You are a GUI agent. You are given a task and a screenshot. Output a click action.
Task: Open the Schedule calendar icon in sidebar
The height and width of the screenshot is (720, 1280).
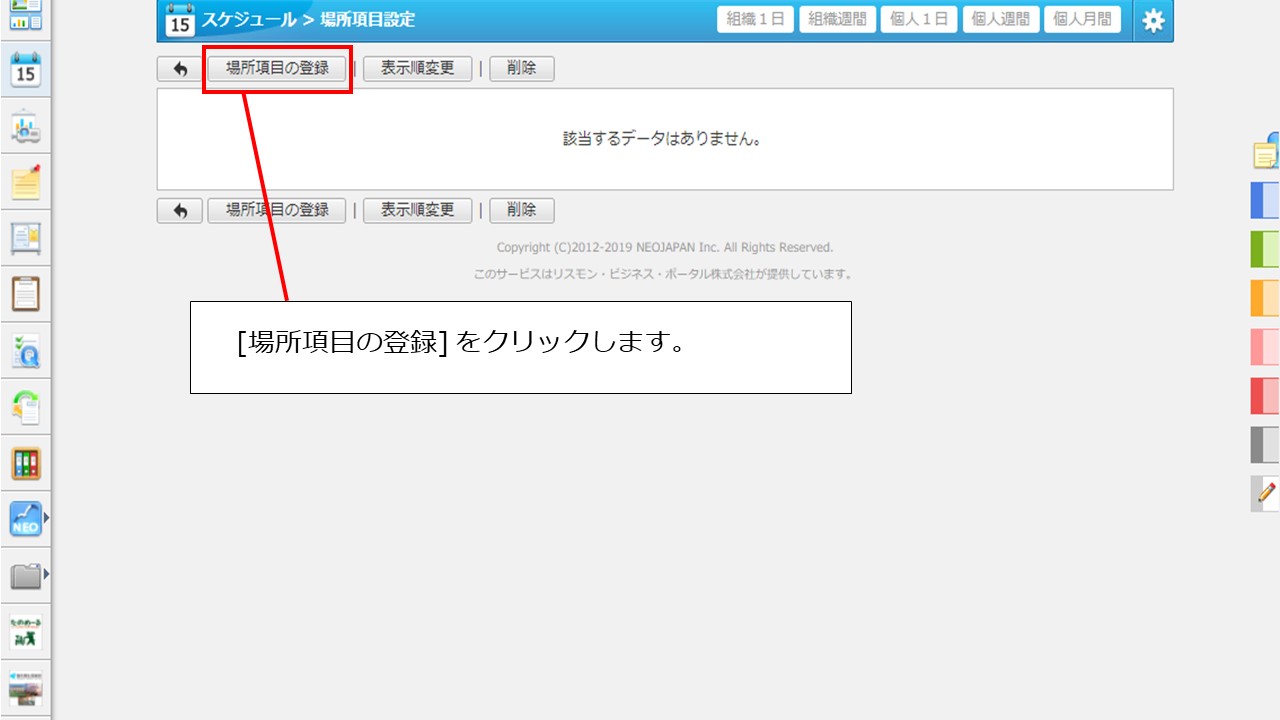tap(25, 72)
